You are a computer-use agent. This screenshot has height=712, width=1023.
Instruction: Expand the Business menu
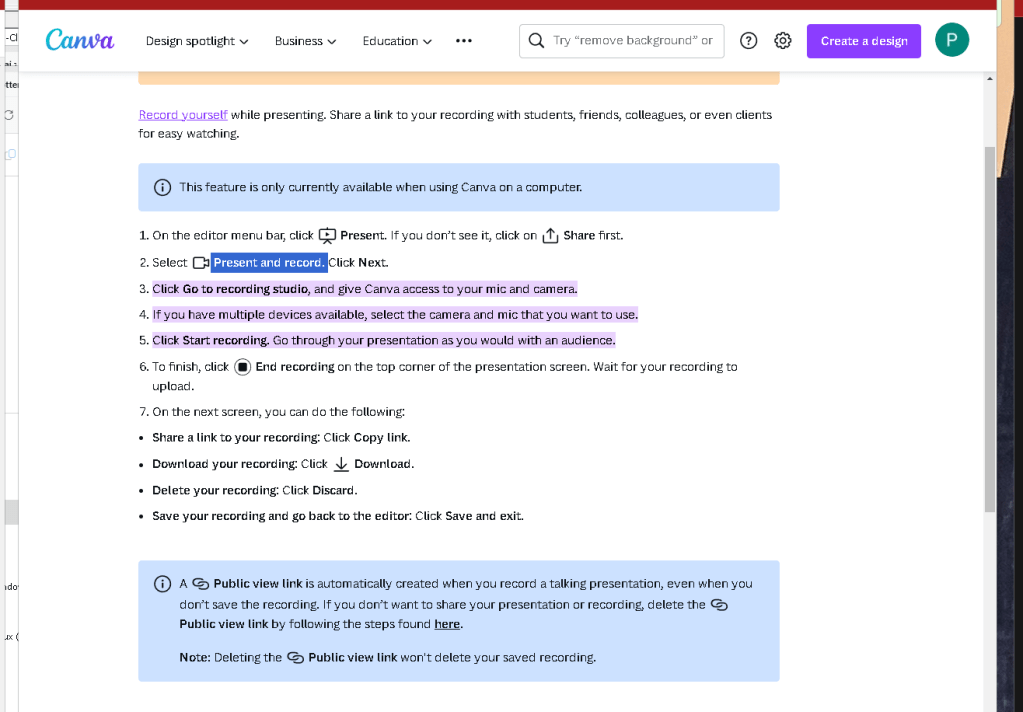point(305,40)
